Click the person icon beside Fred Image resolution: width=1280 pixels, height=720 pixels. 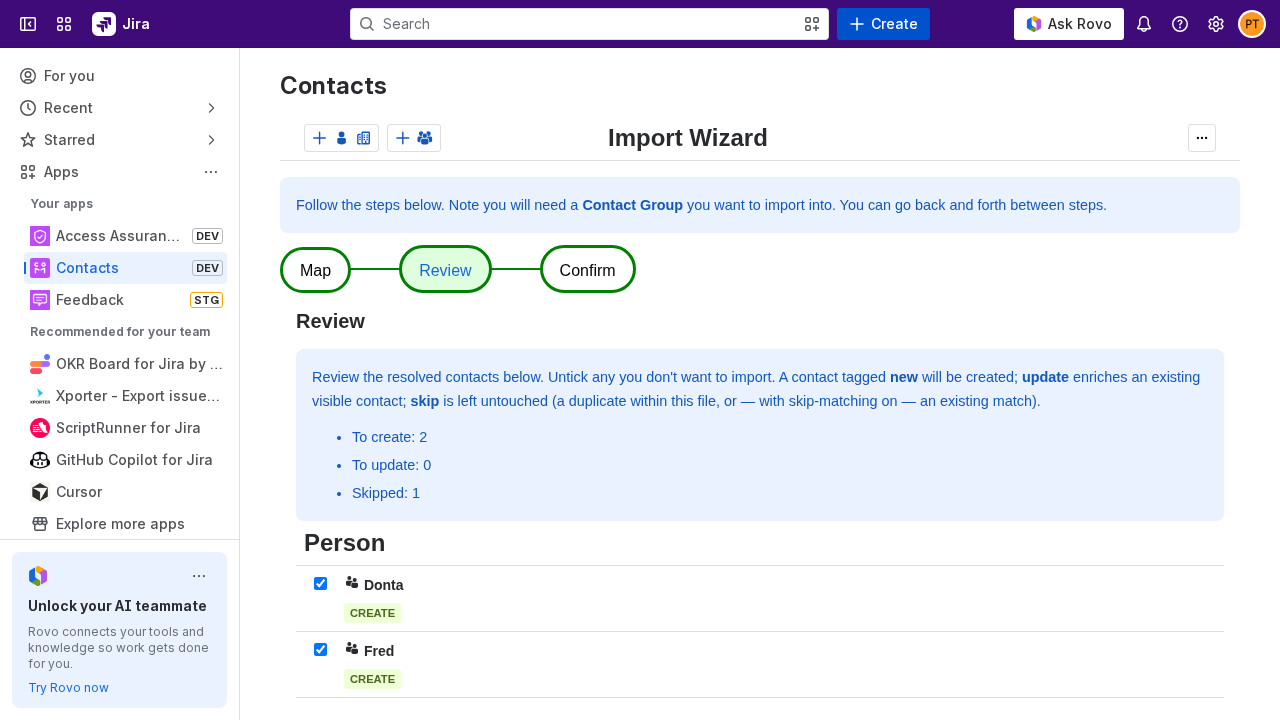(352, 648)
